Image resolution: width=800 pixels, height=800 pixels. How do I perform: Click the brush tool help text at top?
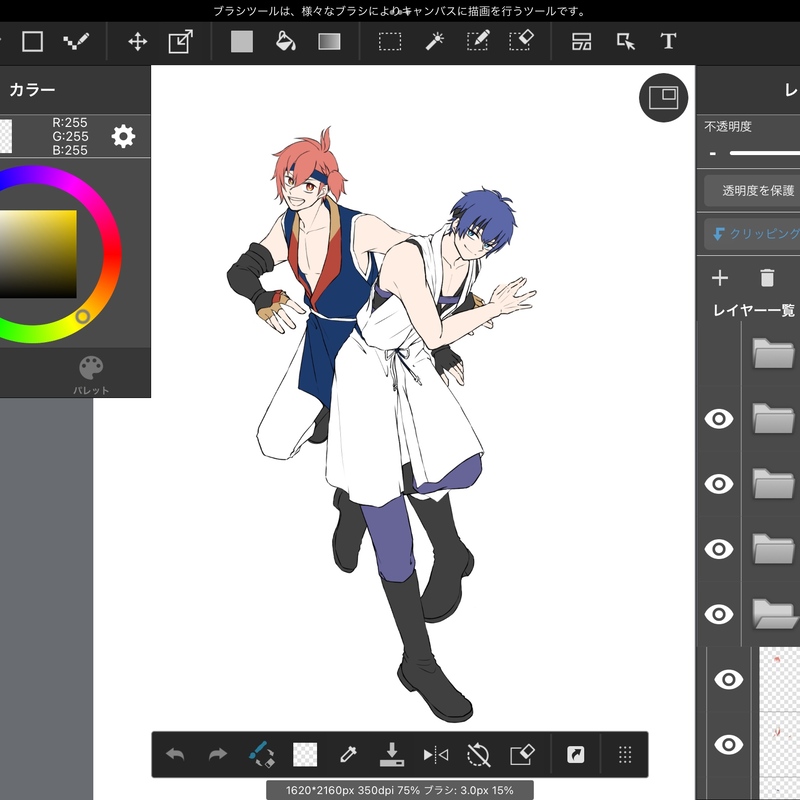399,11
